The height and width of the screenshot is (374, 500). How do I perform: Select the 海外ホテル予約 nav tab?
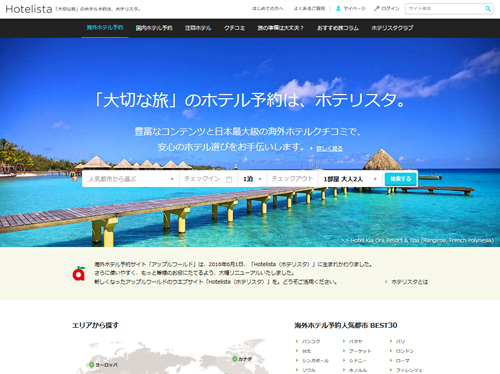(105, 28)
